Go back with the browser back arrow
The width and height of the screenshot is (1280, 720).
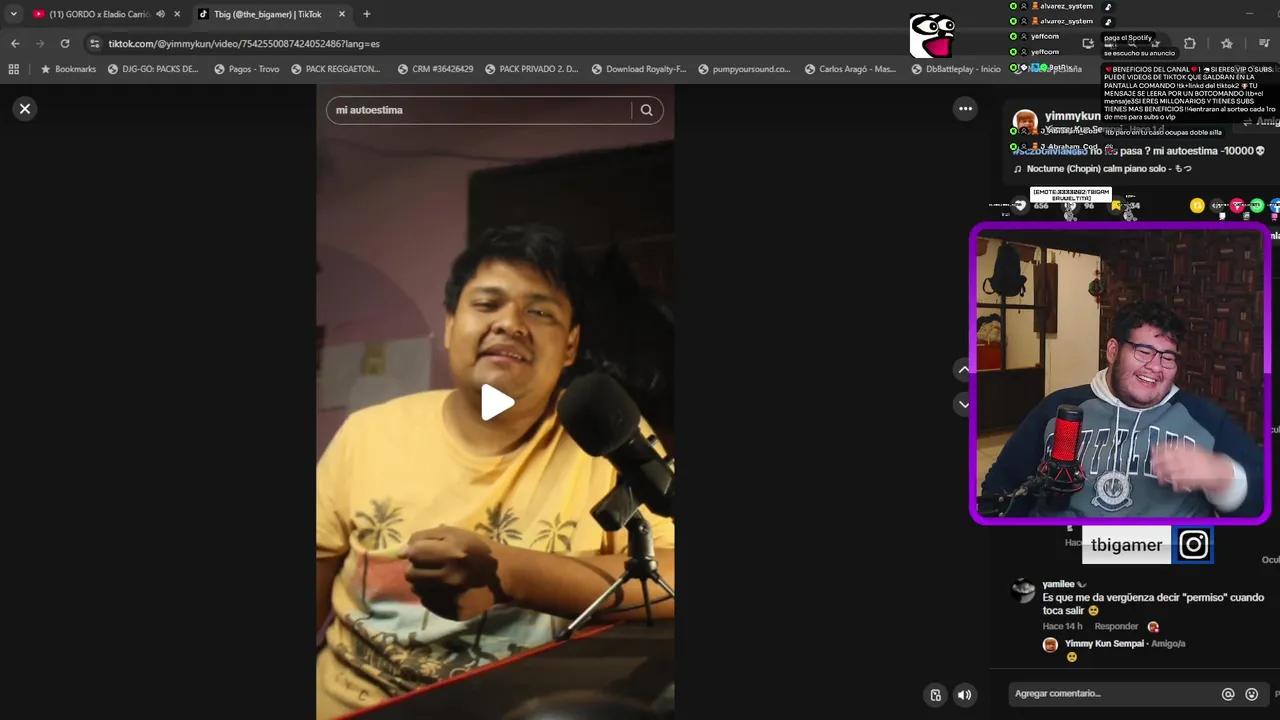15,44
